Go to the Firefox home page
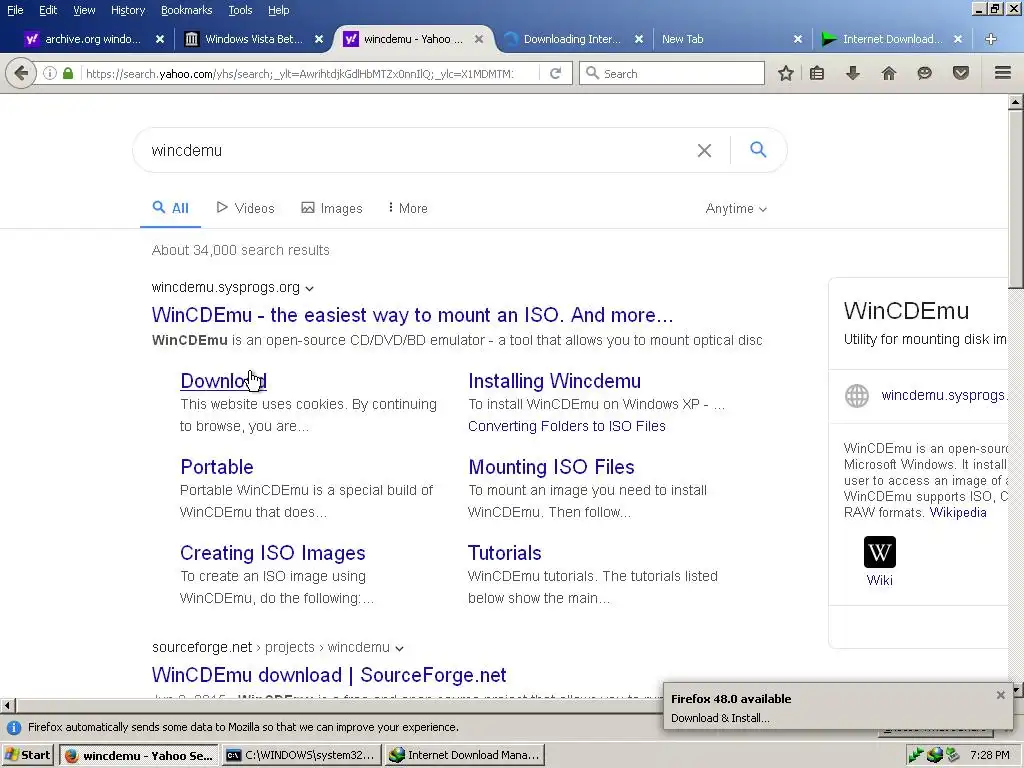Screen dimensions: 1024x768 tap(889, 73)
